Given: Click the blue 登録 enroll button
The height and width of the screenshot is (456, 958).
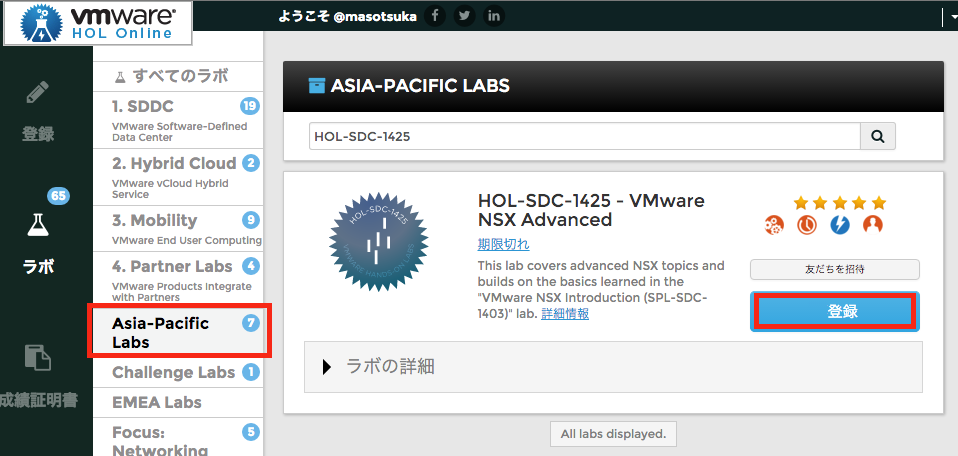Looking at the screenshot, I should pos(835,312).
